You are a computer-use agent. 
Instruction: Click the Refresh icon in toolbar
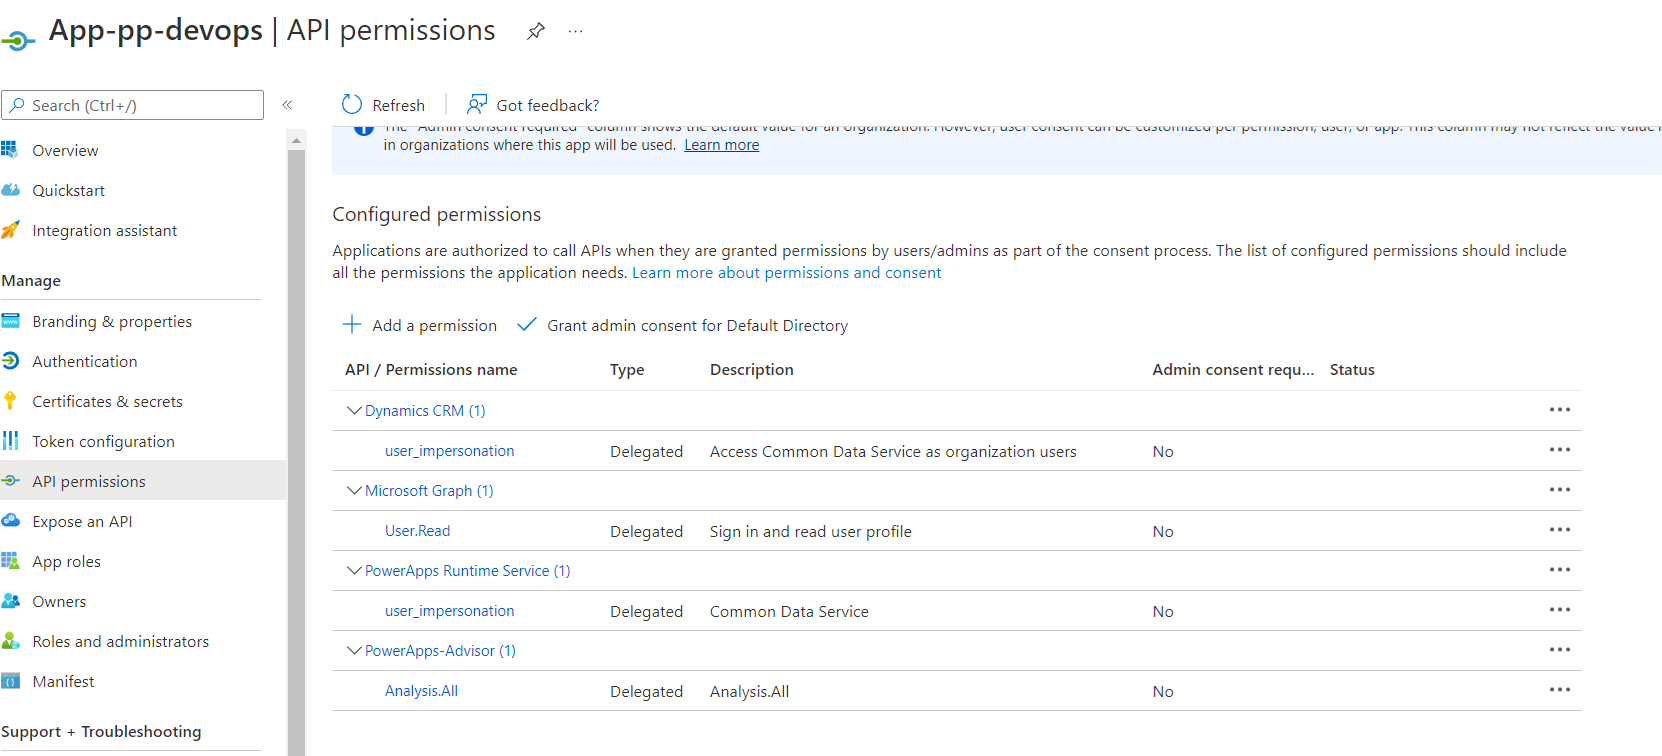coord(352,105)
